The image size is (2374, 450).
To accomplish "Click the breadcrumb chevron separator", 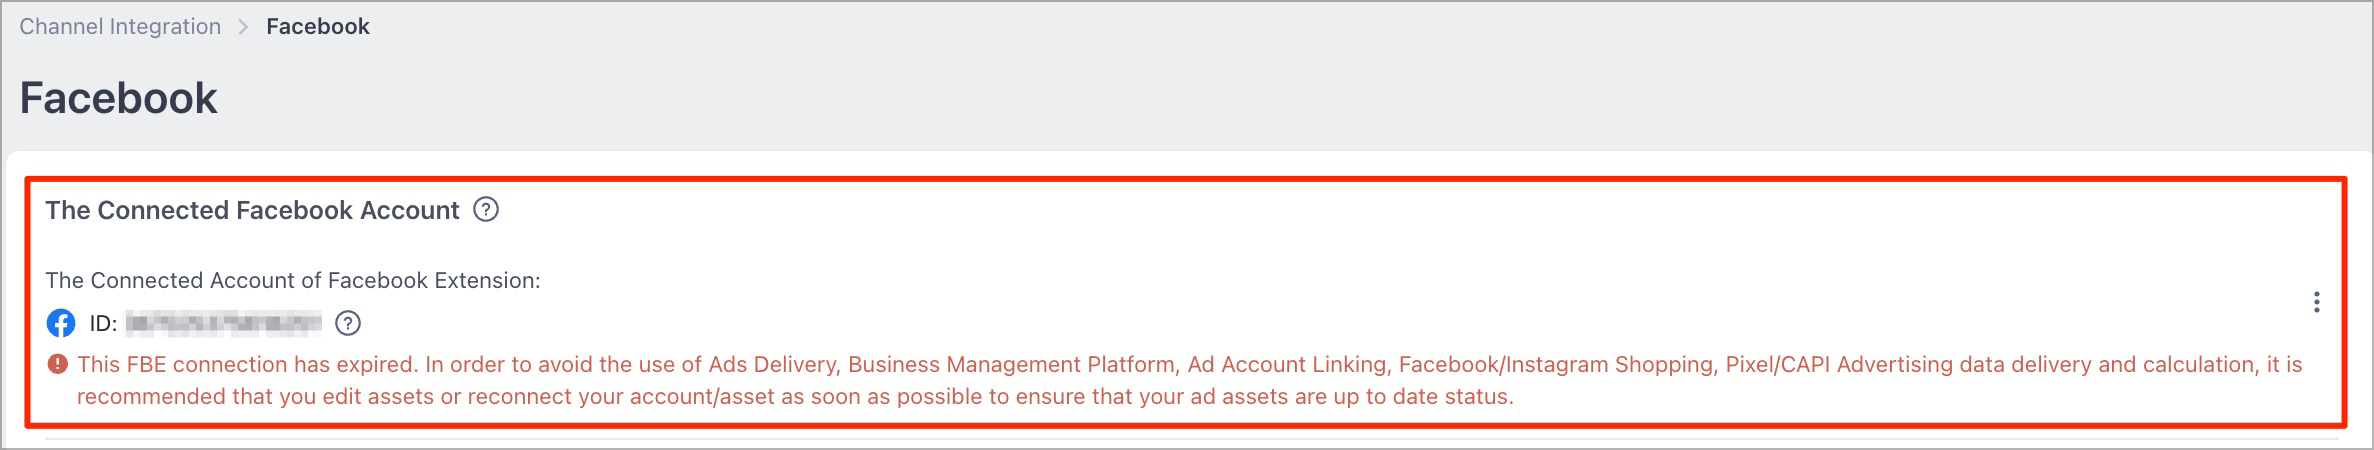I will [243, 27].
